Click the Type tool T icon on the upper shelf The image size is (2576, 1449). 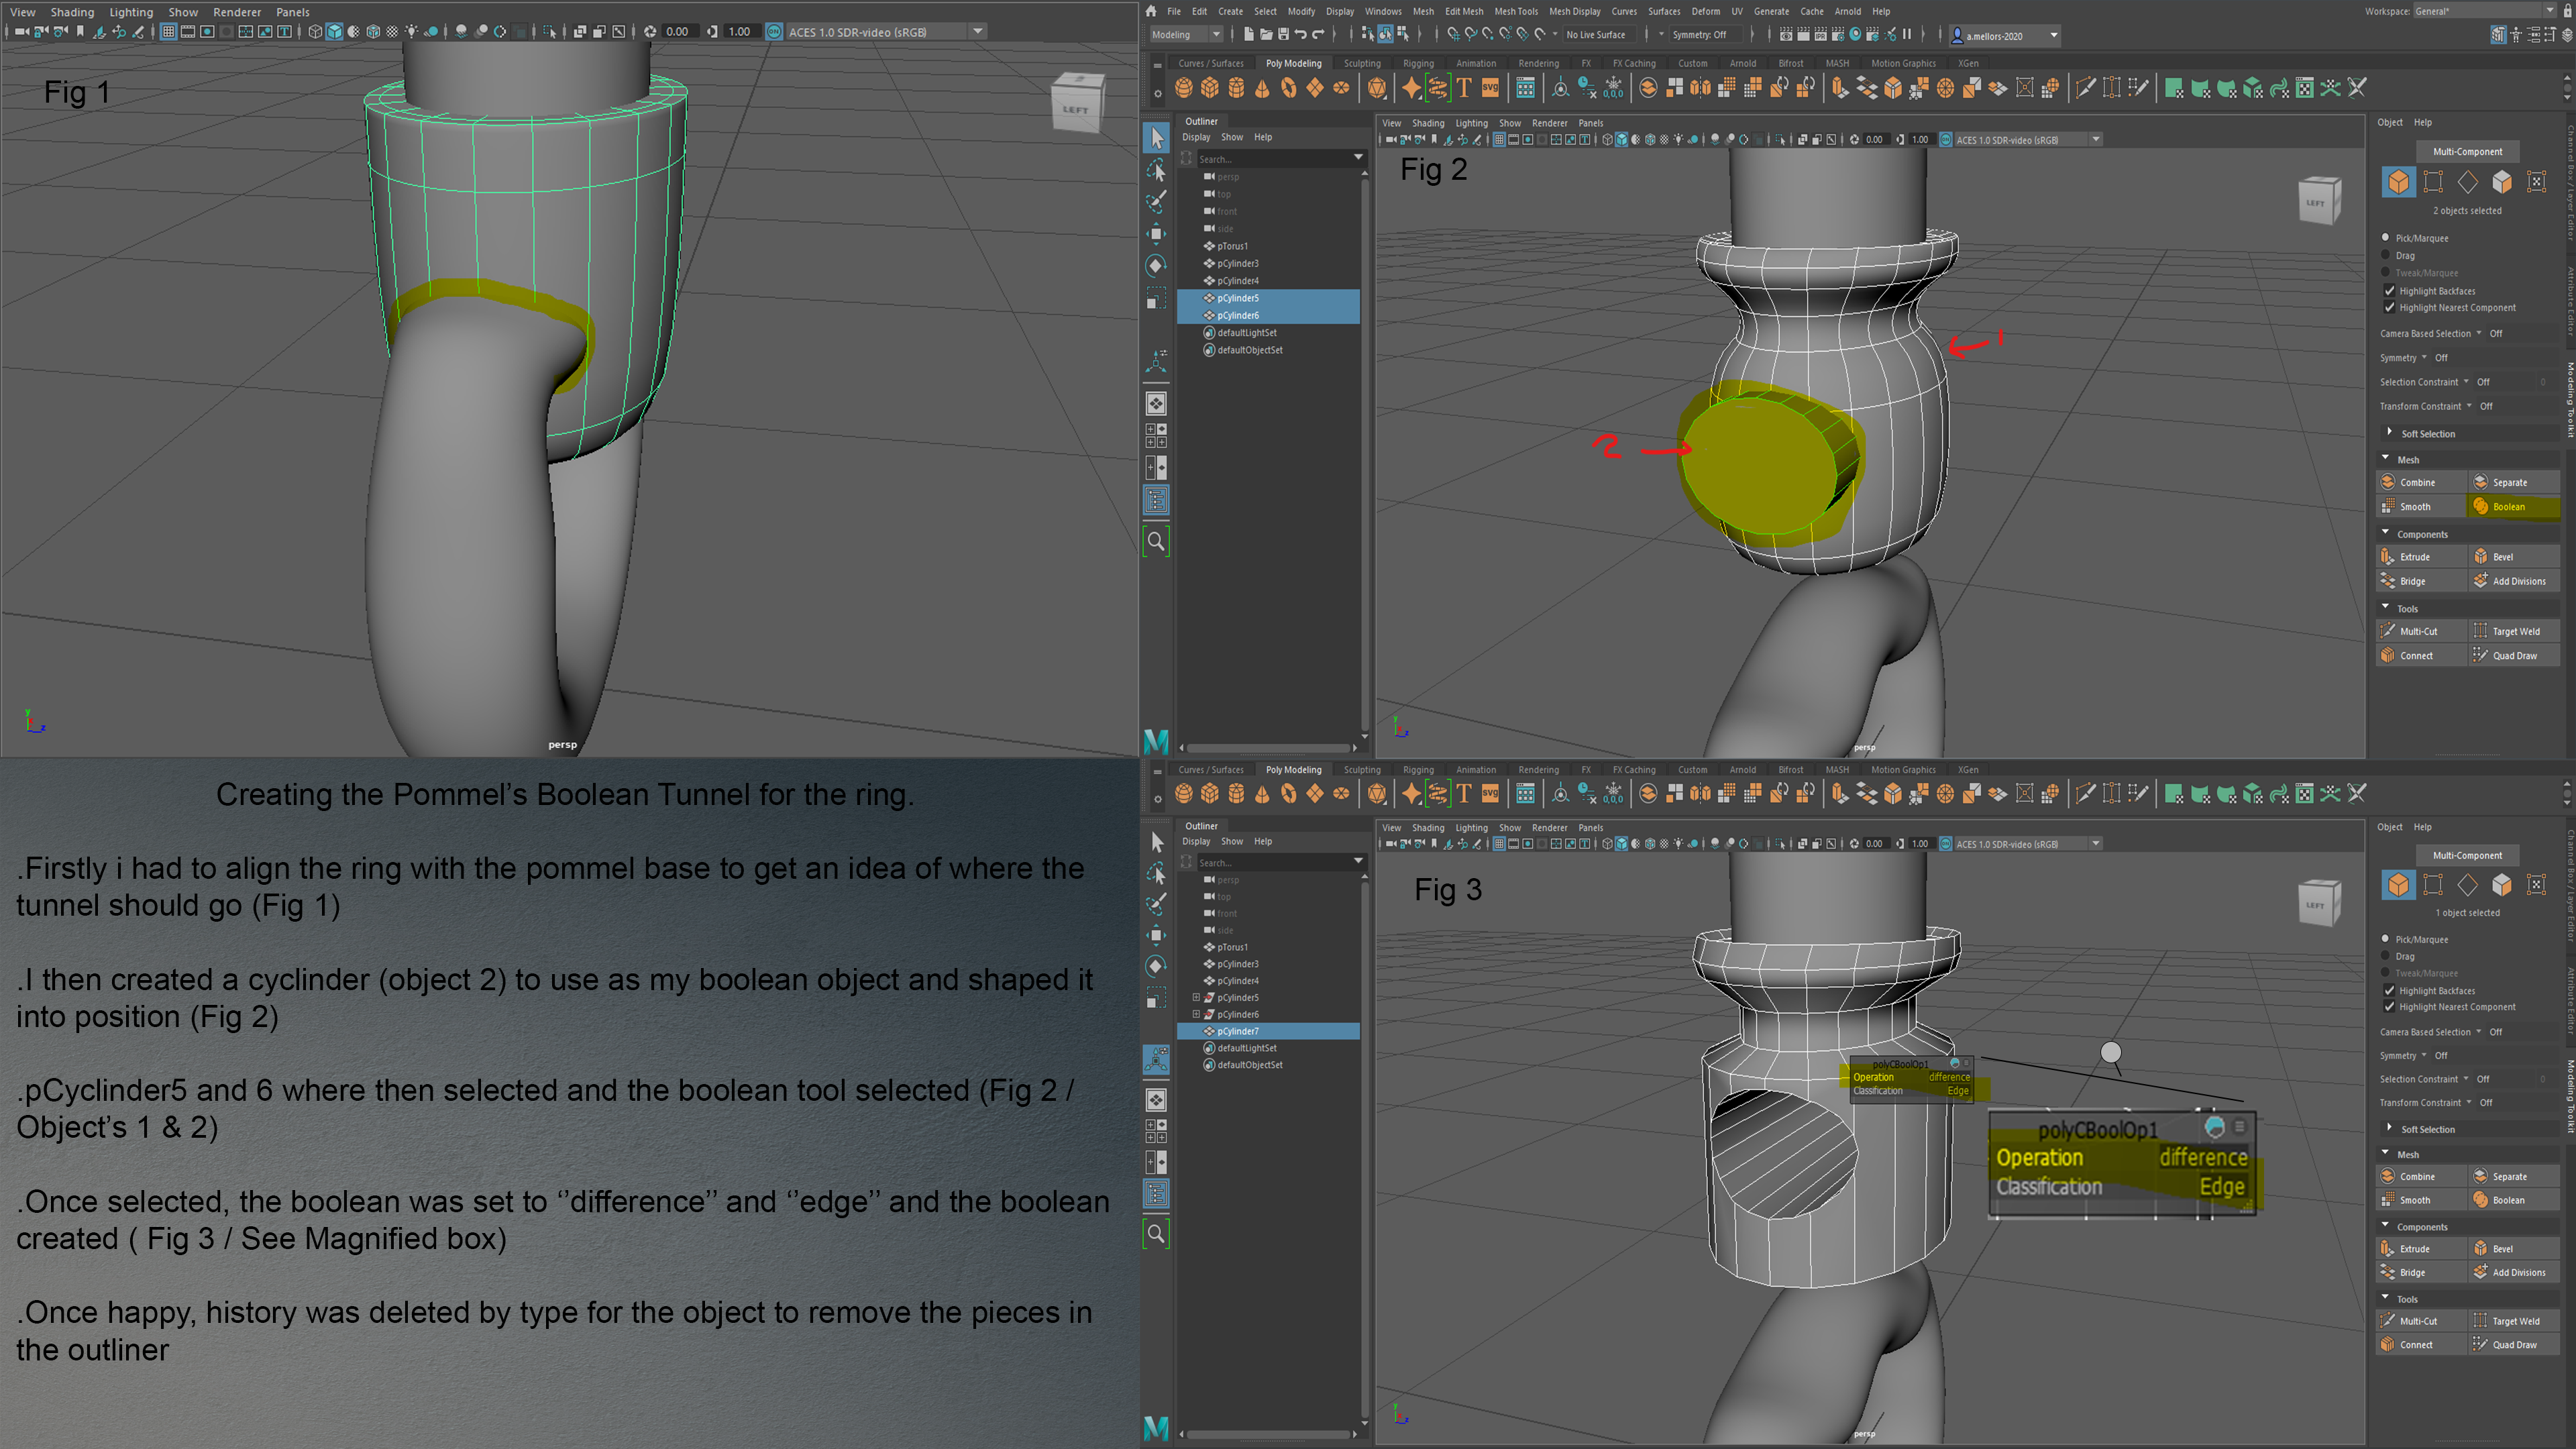pos(1464,89)
